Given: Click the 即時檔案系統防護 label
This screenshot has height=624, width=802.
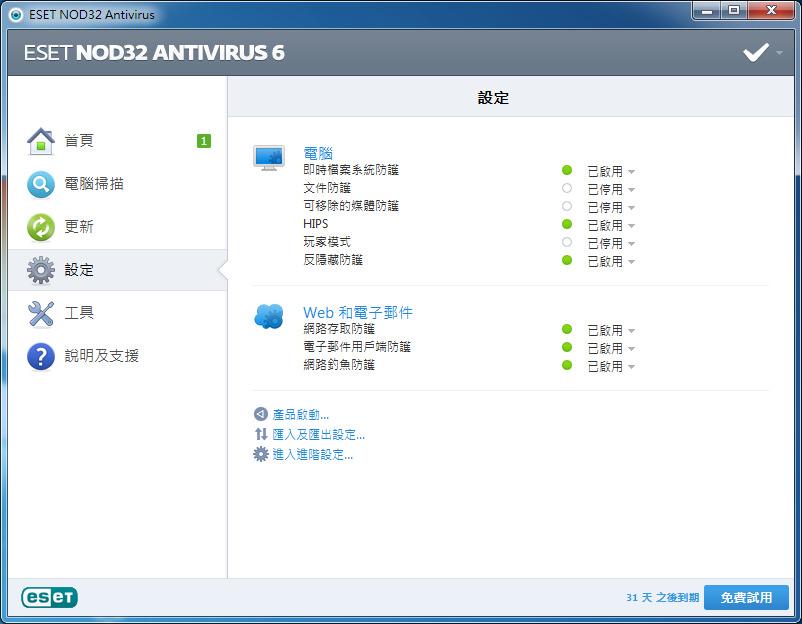Looking at the screenshot, I should 351,170.
